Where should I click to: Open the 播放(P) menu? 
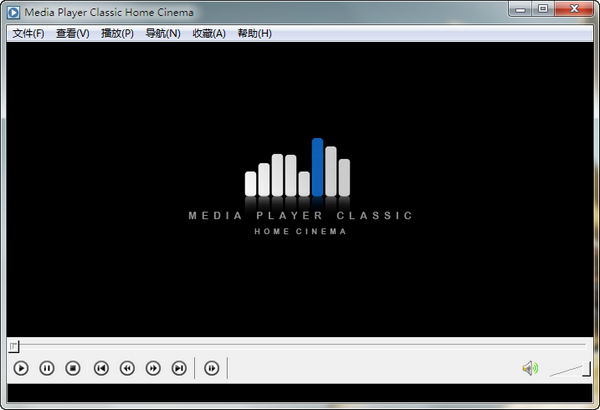pyautogui.click(x=117, y=34)
